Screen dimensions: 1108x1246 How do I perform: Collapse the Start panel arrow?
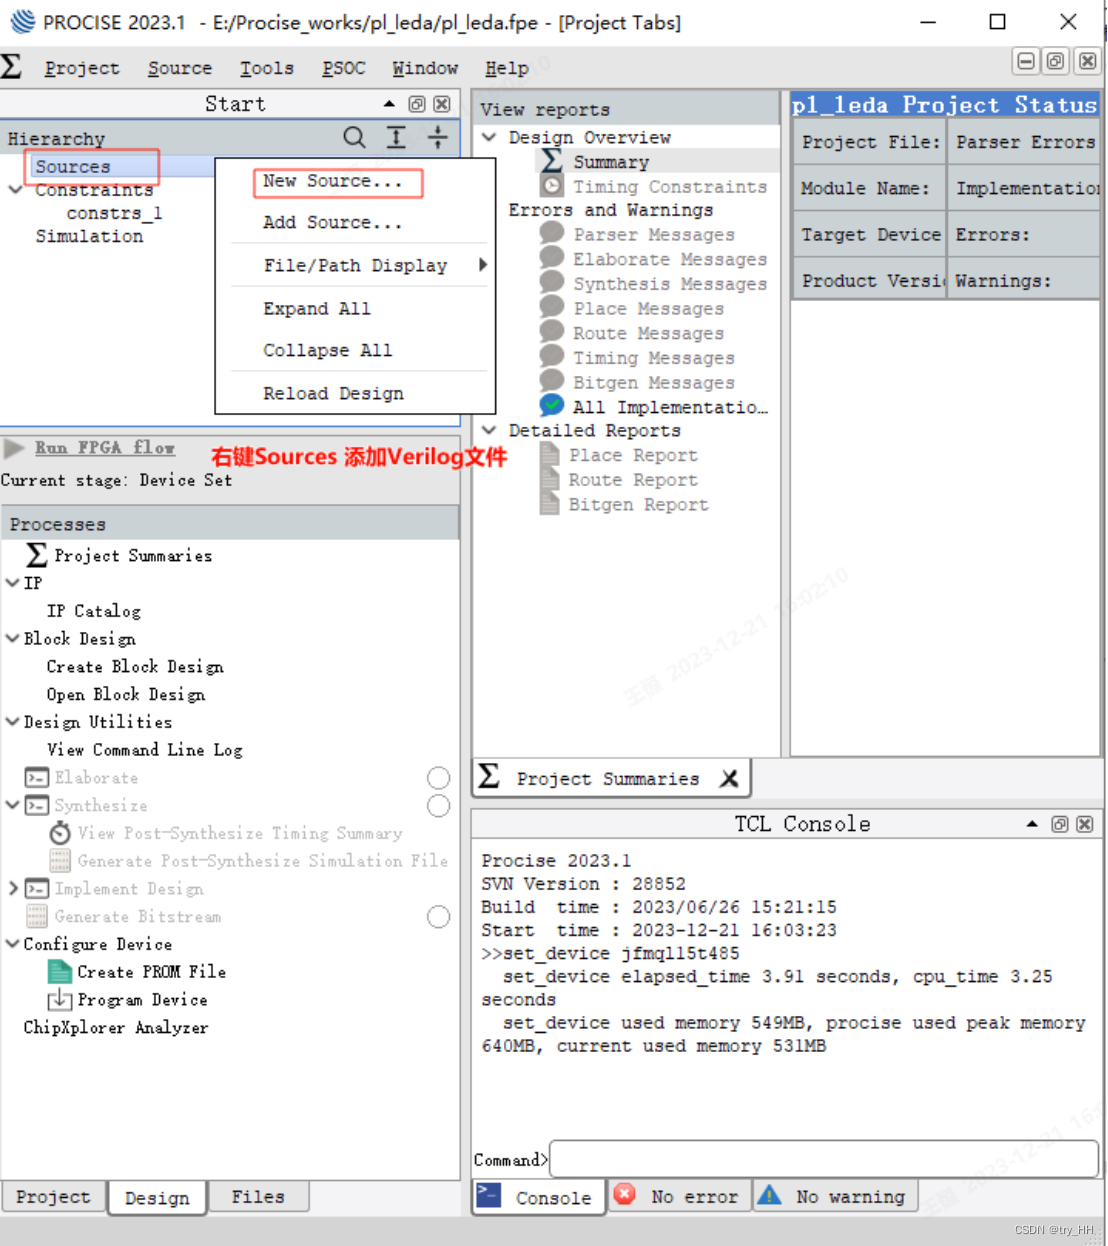coord(389,104)
